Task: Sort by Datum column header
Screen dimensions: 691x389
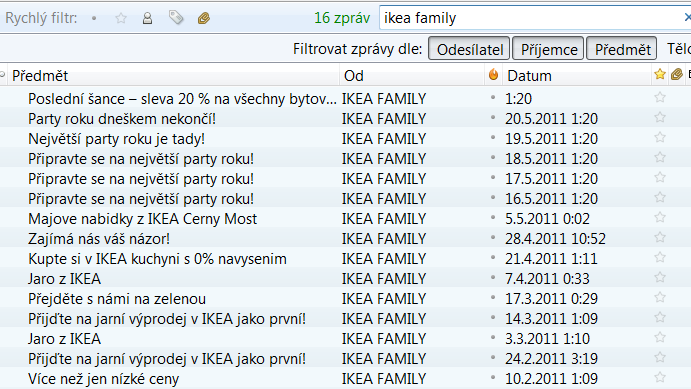Action: click(577, 75)
